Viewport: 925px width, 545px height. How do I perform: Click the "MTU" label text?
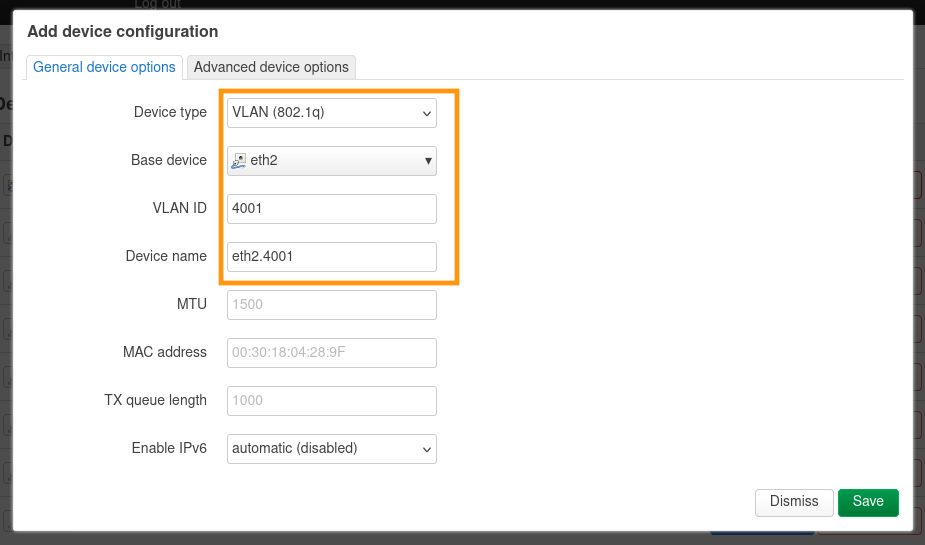point(191,304)
